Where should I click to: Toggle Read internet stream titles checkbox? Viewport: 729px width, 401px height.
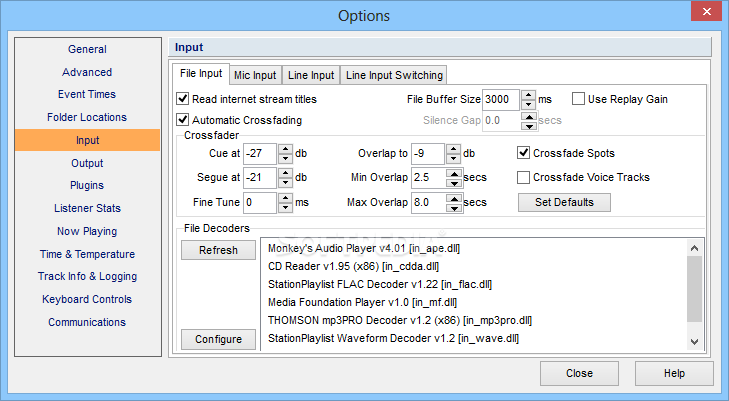[183, 99]
